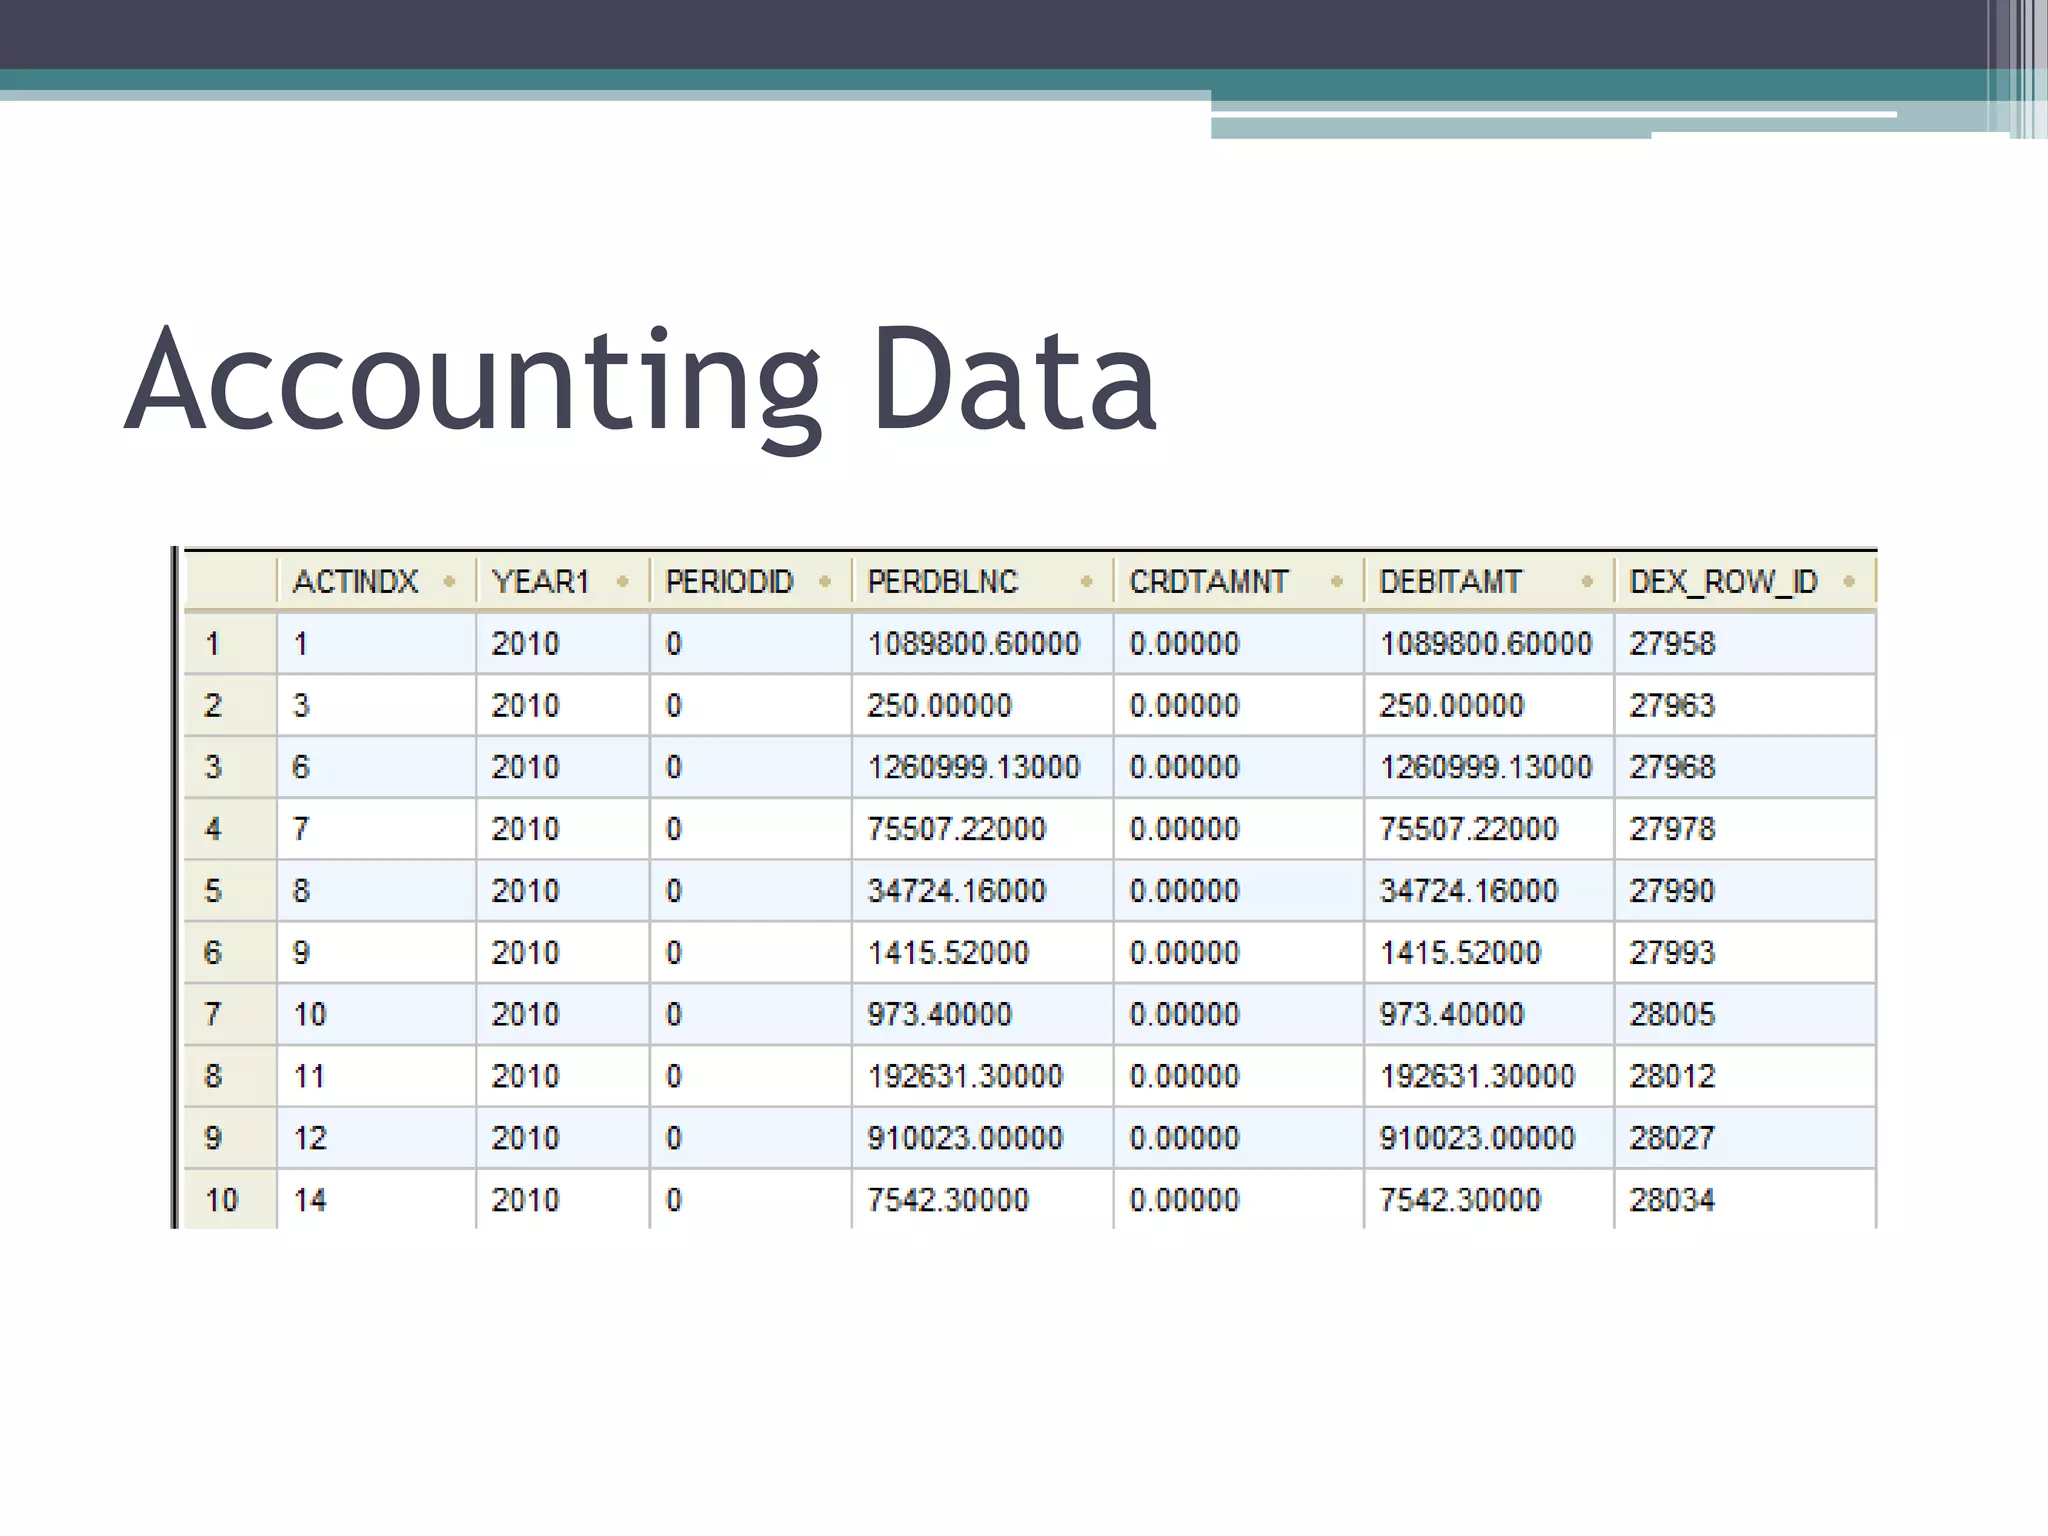
Task: Click ACTINDX cell with value 14
Action: click(376, 1199)
